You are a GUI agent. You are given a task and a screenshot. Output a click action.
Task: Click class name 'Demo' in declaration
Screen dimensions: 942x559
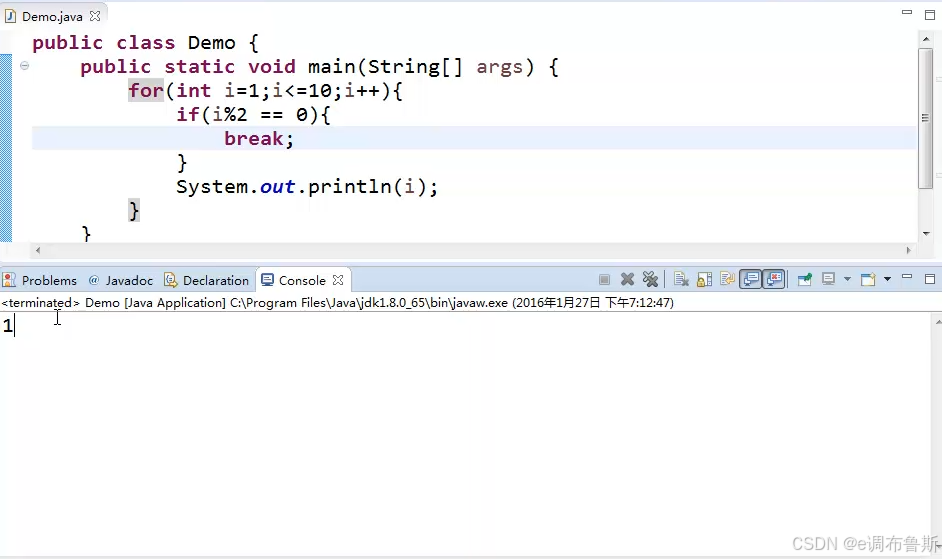211,43
